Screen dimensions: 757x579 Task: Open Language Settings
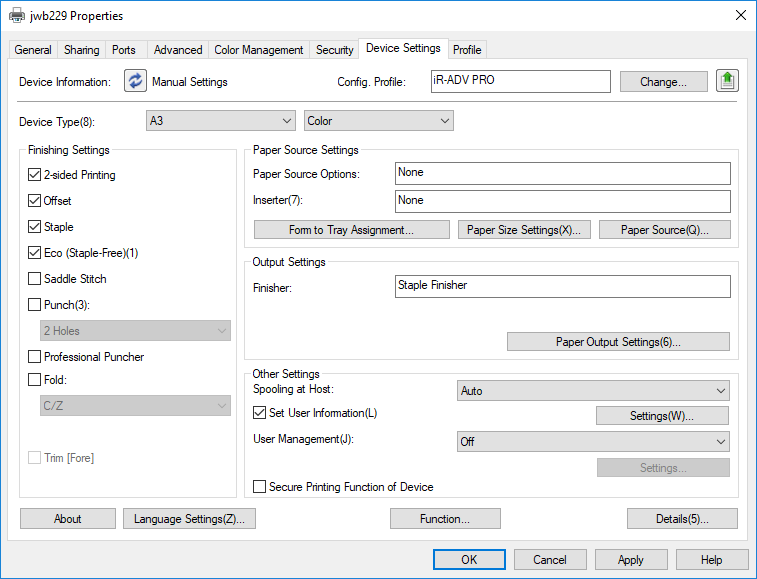click(x=190, y=519)
